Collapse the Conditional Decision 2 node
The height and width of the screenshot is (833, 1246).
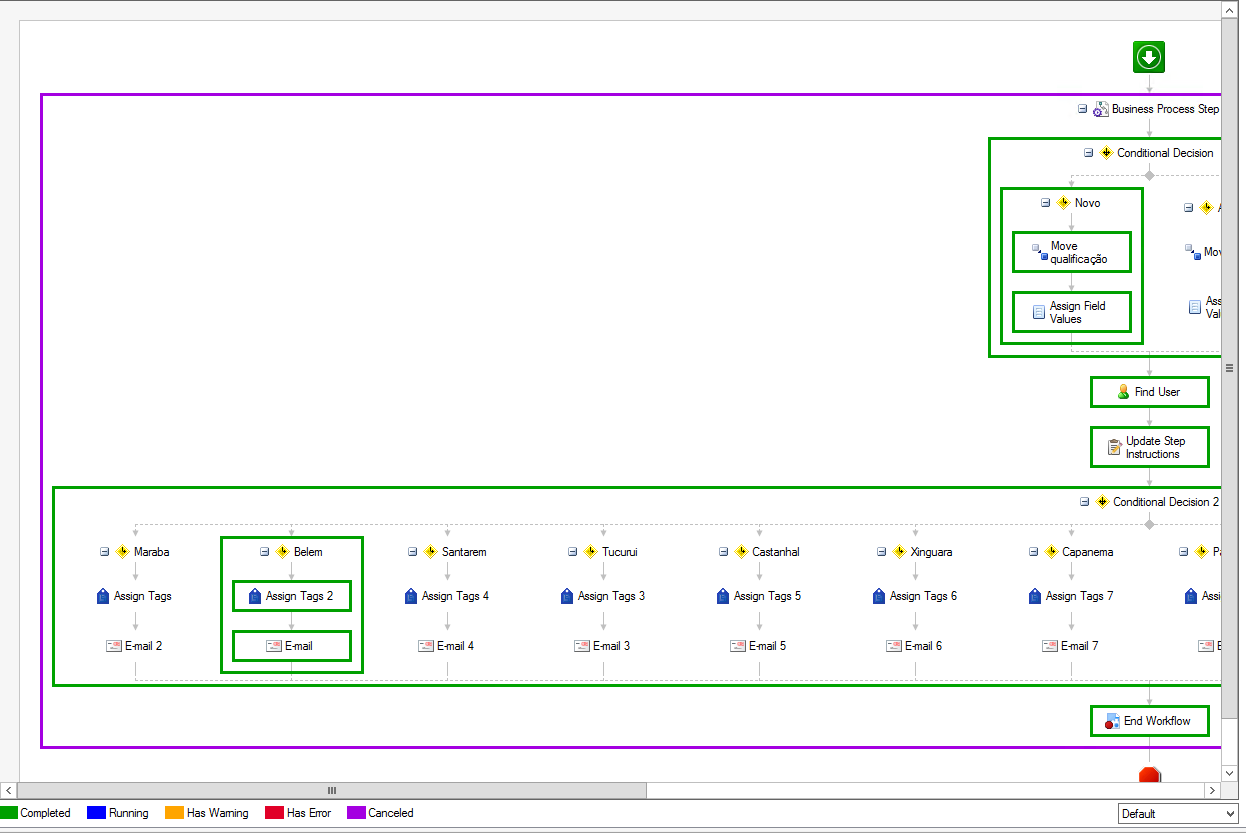pos(1084,502)
